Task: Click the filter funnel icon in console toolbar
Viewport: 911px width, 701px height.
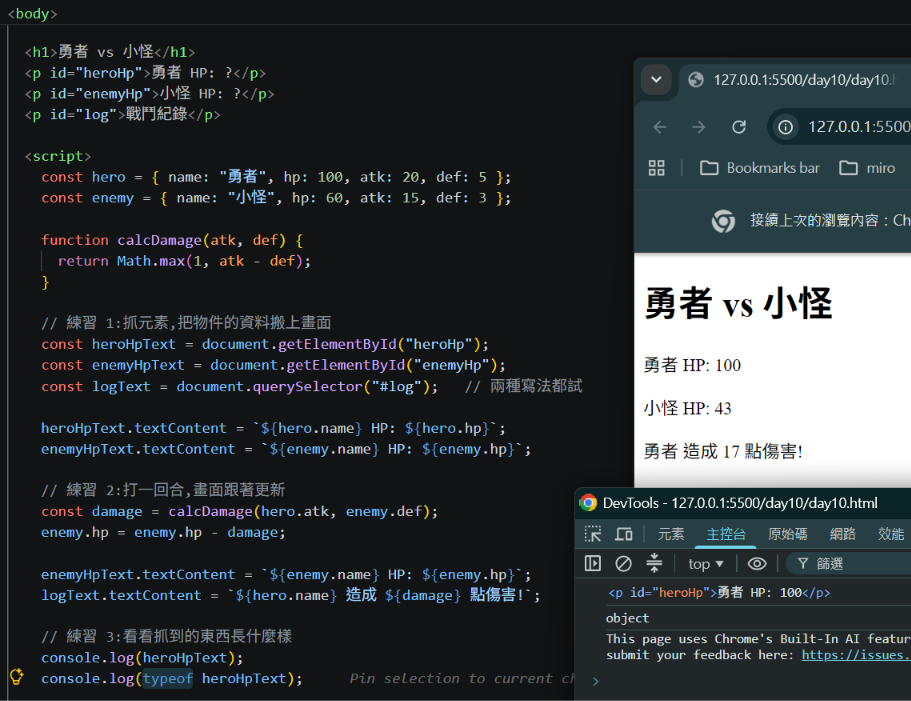Action: 803,563
